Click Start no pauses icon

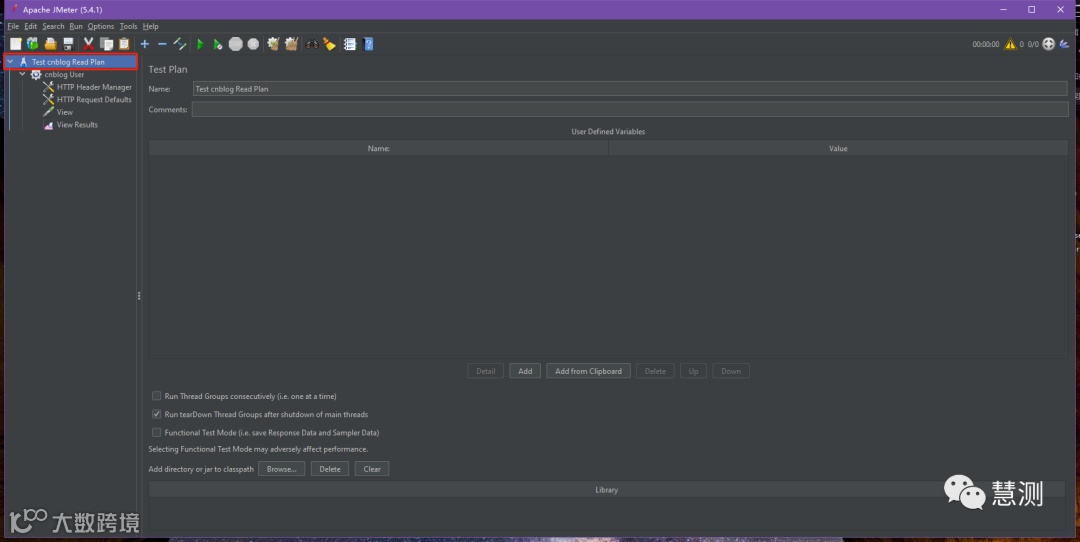(x=218, y=44)
